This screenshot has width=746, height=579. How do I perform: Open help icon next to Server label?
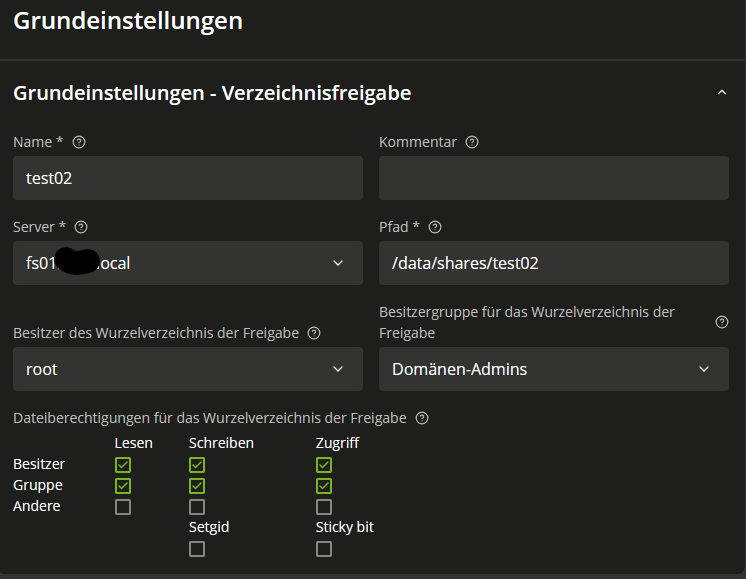[81, 227]
